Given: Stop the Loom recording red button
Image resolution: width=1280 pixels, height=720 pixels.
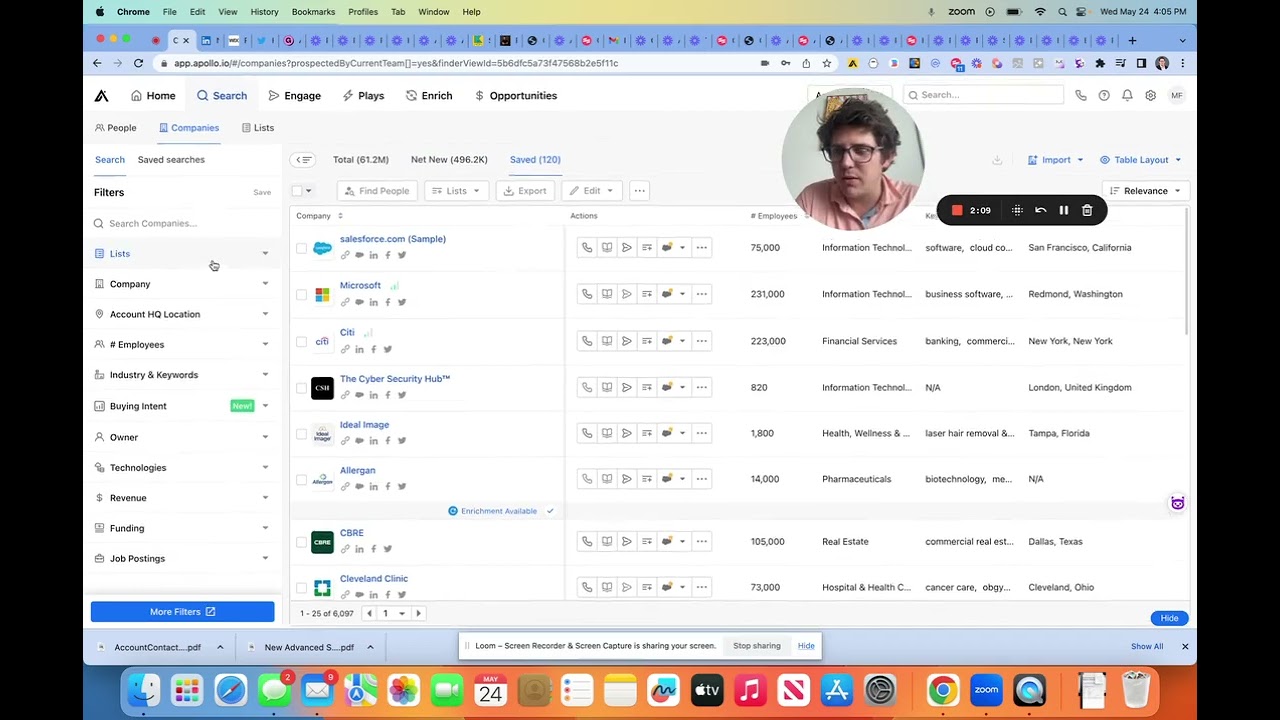Looking at the screenshot, I should [x=957, y=211].
